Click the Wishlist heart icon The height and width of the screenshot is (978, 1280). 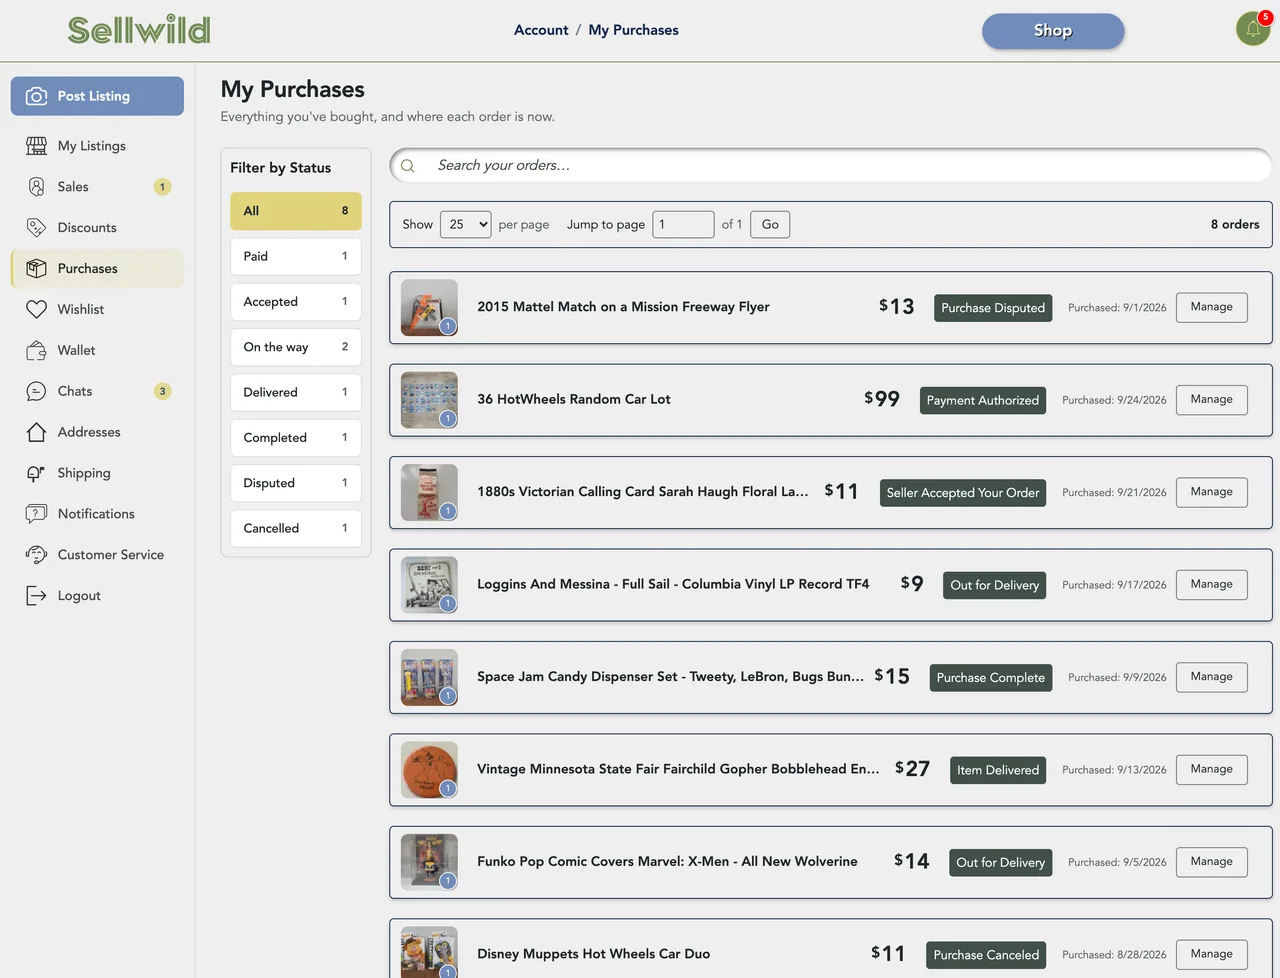pos(37,310)
